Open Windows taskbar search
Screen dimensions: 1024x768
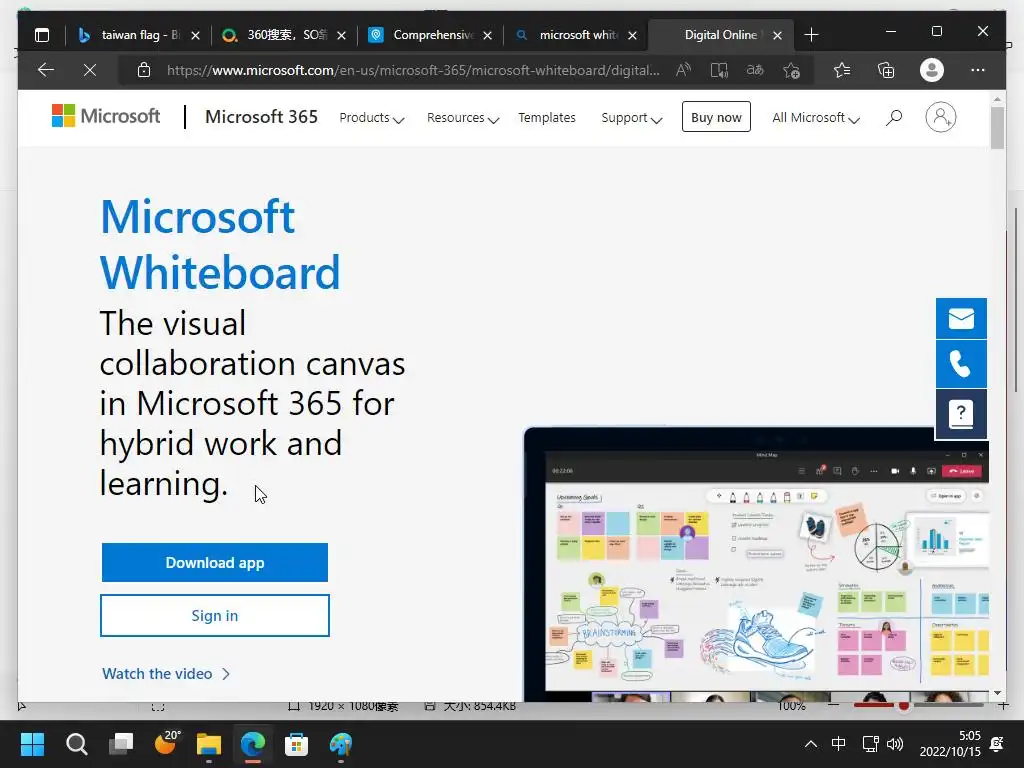76,744
